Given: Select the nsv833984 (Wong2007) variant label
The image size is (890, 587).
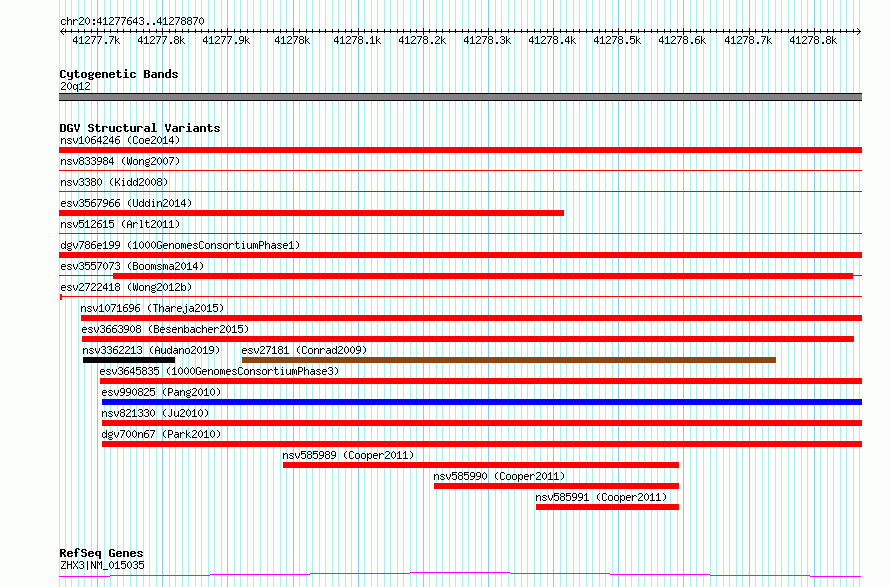Looking at the screenshot, I should (x=120, y=161).
